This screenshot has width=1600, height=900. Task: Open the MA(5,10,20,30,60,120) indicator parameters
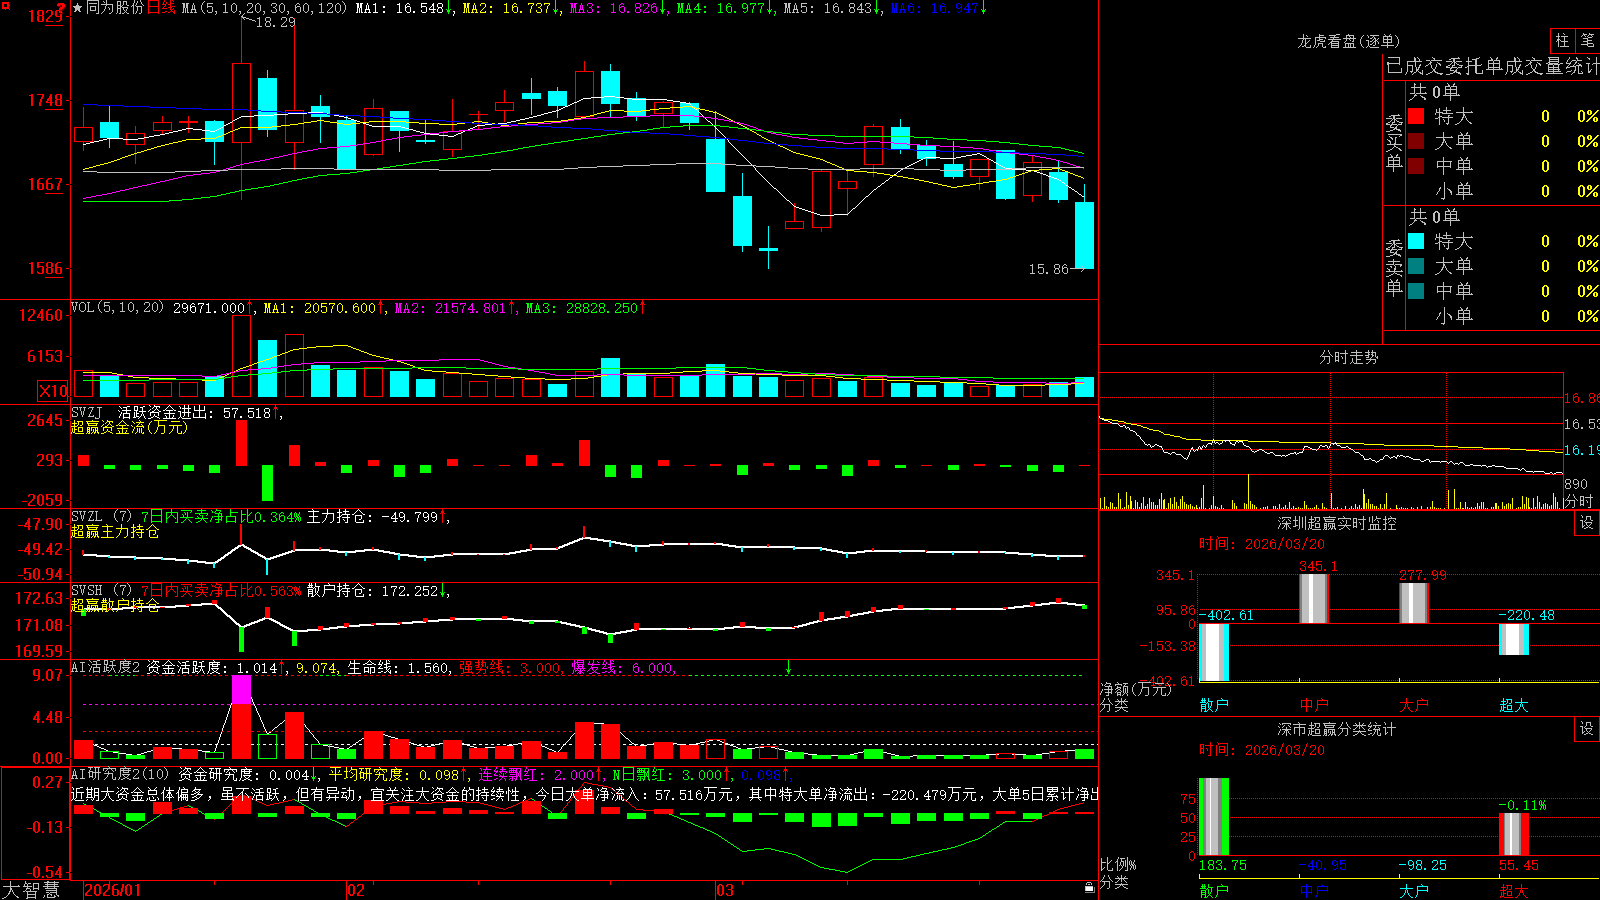[x=264, y=8]
